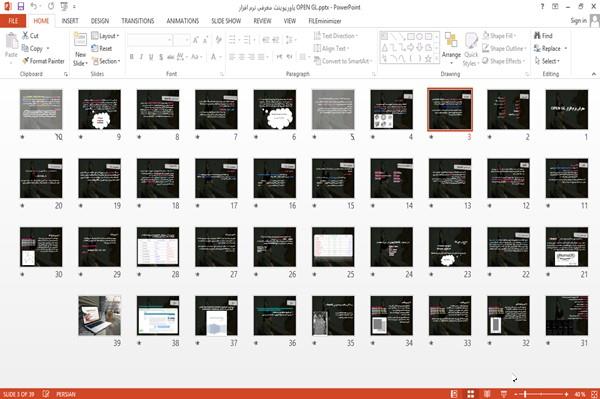Click the Reset slide icon
600x399 pixels.
tap(95, 48)
